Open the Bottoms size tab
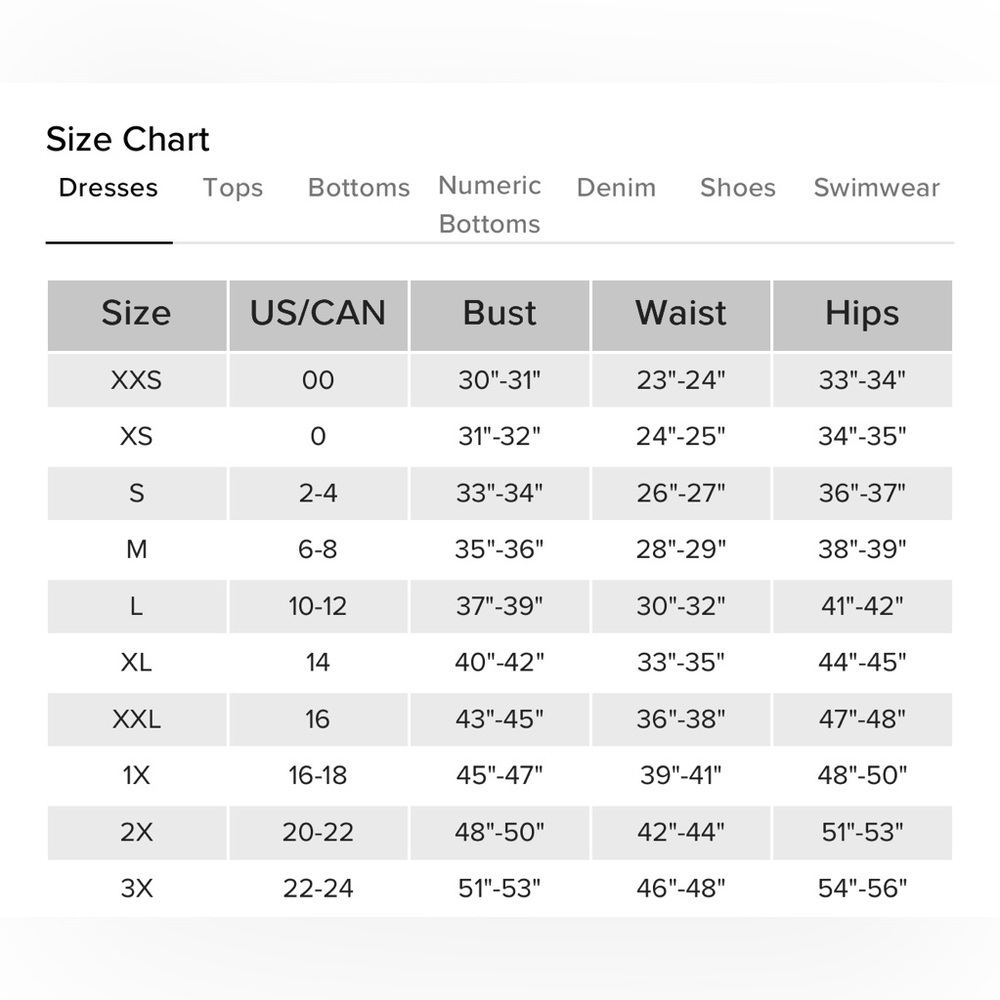 point(358,188)
